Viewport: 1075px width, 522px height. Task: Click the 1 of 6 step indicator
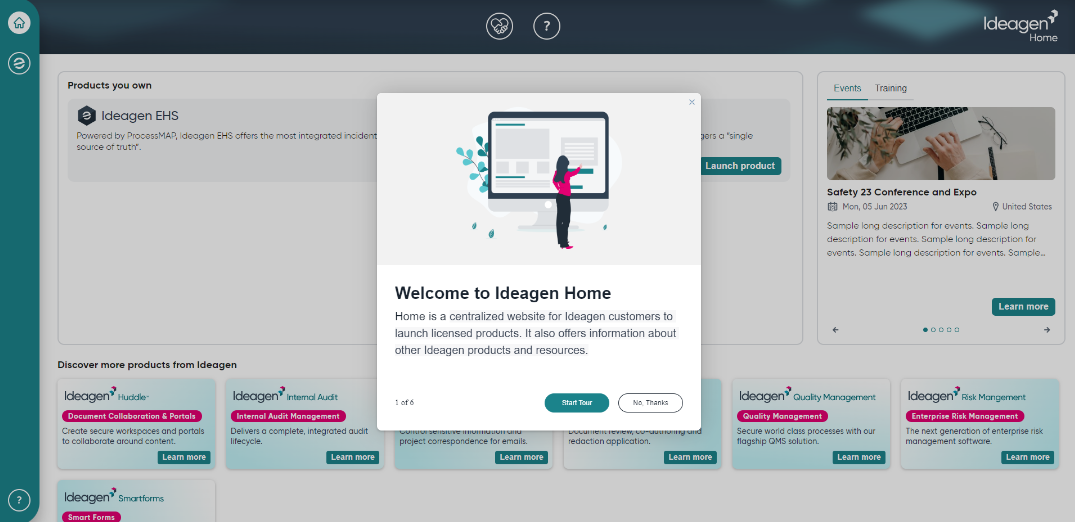[404, 403]
